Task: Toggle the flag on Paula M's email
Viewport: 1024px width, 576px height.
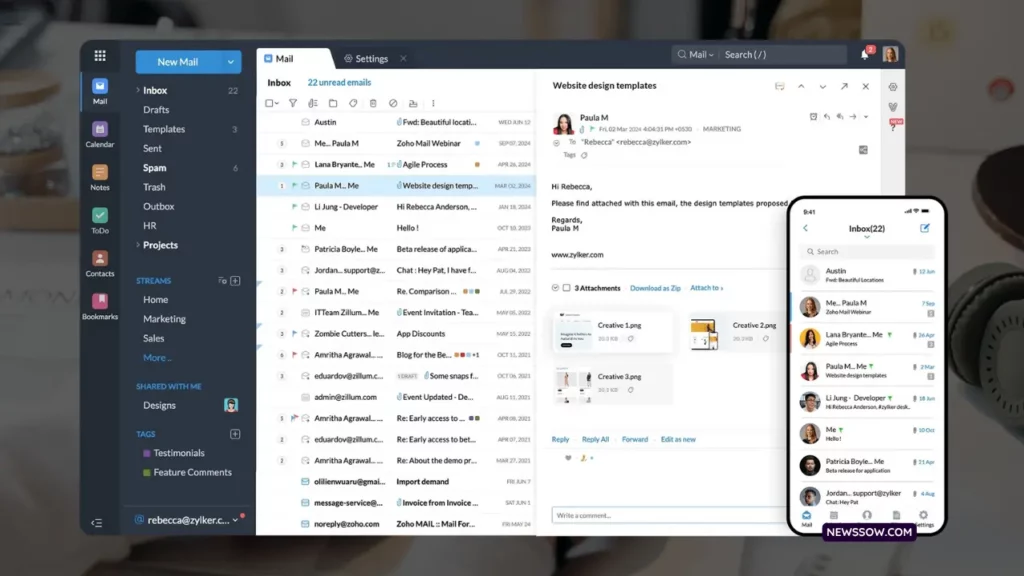Action: click(293, 185)
